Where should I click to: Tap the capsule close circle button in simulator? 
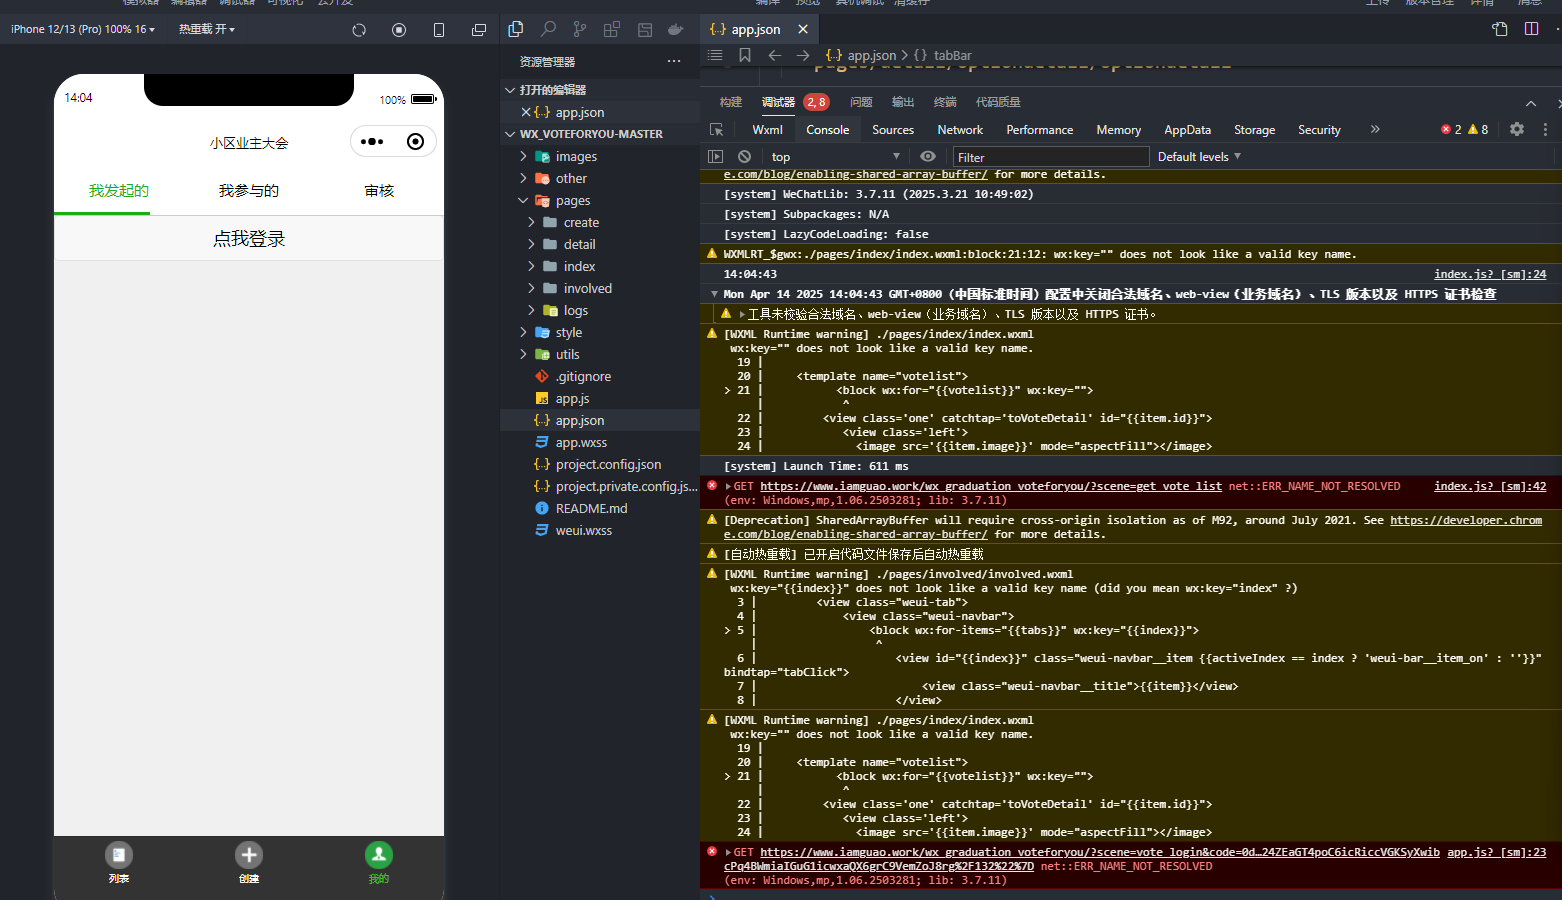click(415, 142)
